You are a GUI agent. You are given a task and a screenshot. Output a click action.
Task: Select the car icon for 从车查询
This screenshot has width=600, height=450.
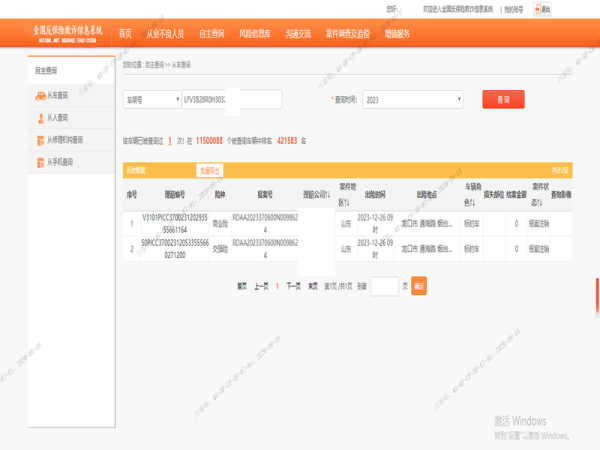(x=40, y=96)
